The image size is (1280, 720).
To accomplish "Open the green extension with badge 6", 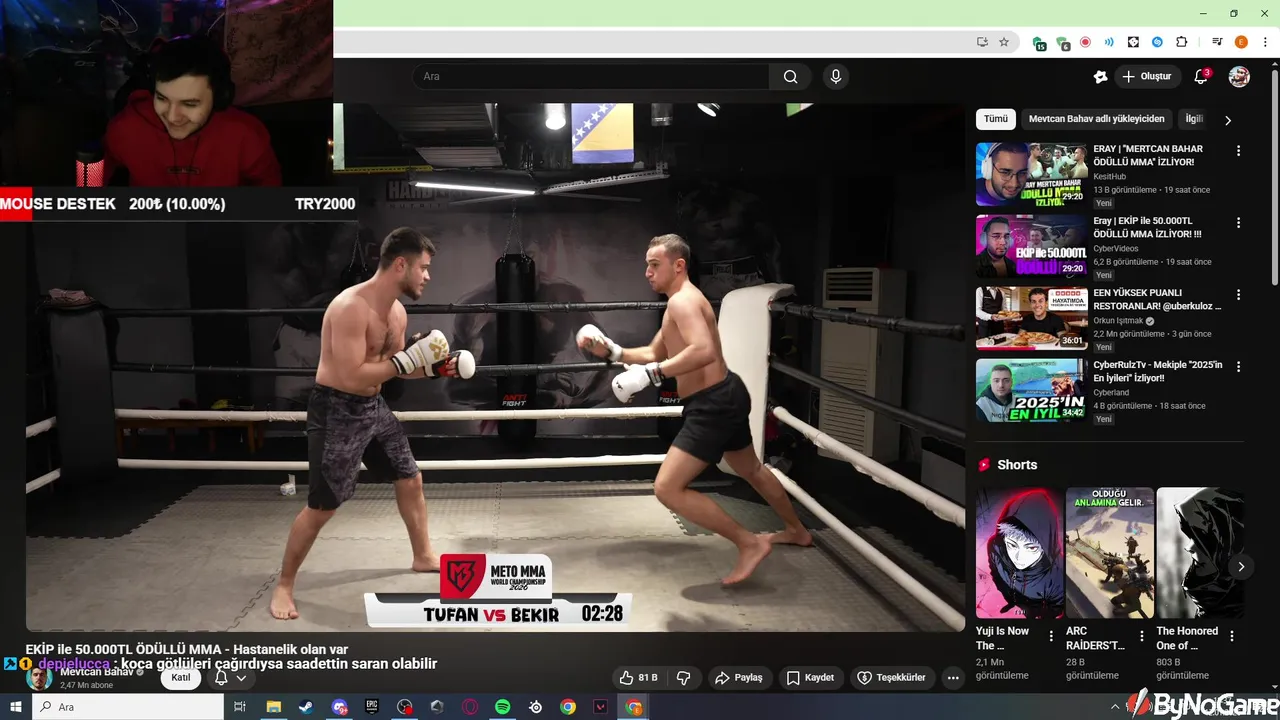I will click(1062, 43).
